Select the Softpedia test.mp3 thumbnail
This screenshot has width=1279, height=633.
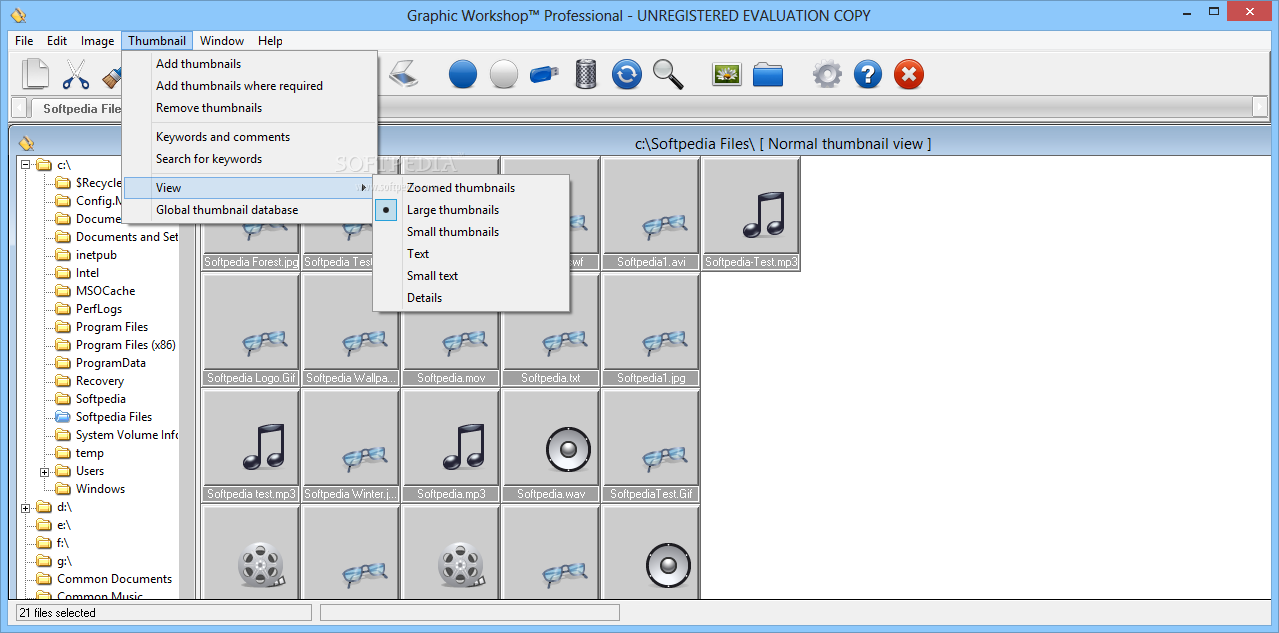point(251,445)
